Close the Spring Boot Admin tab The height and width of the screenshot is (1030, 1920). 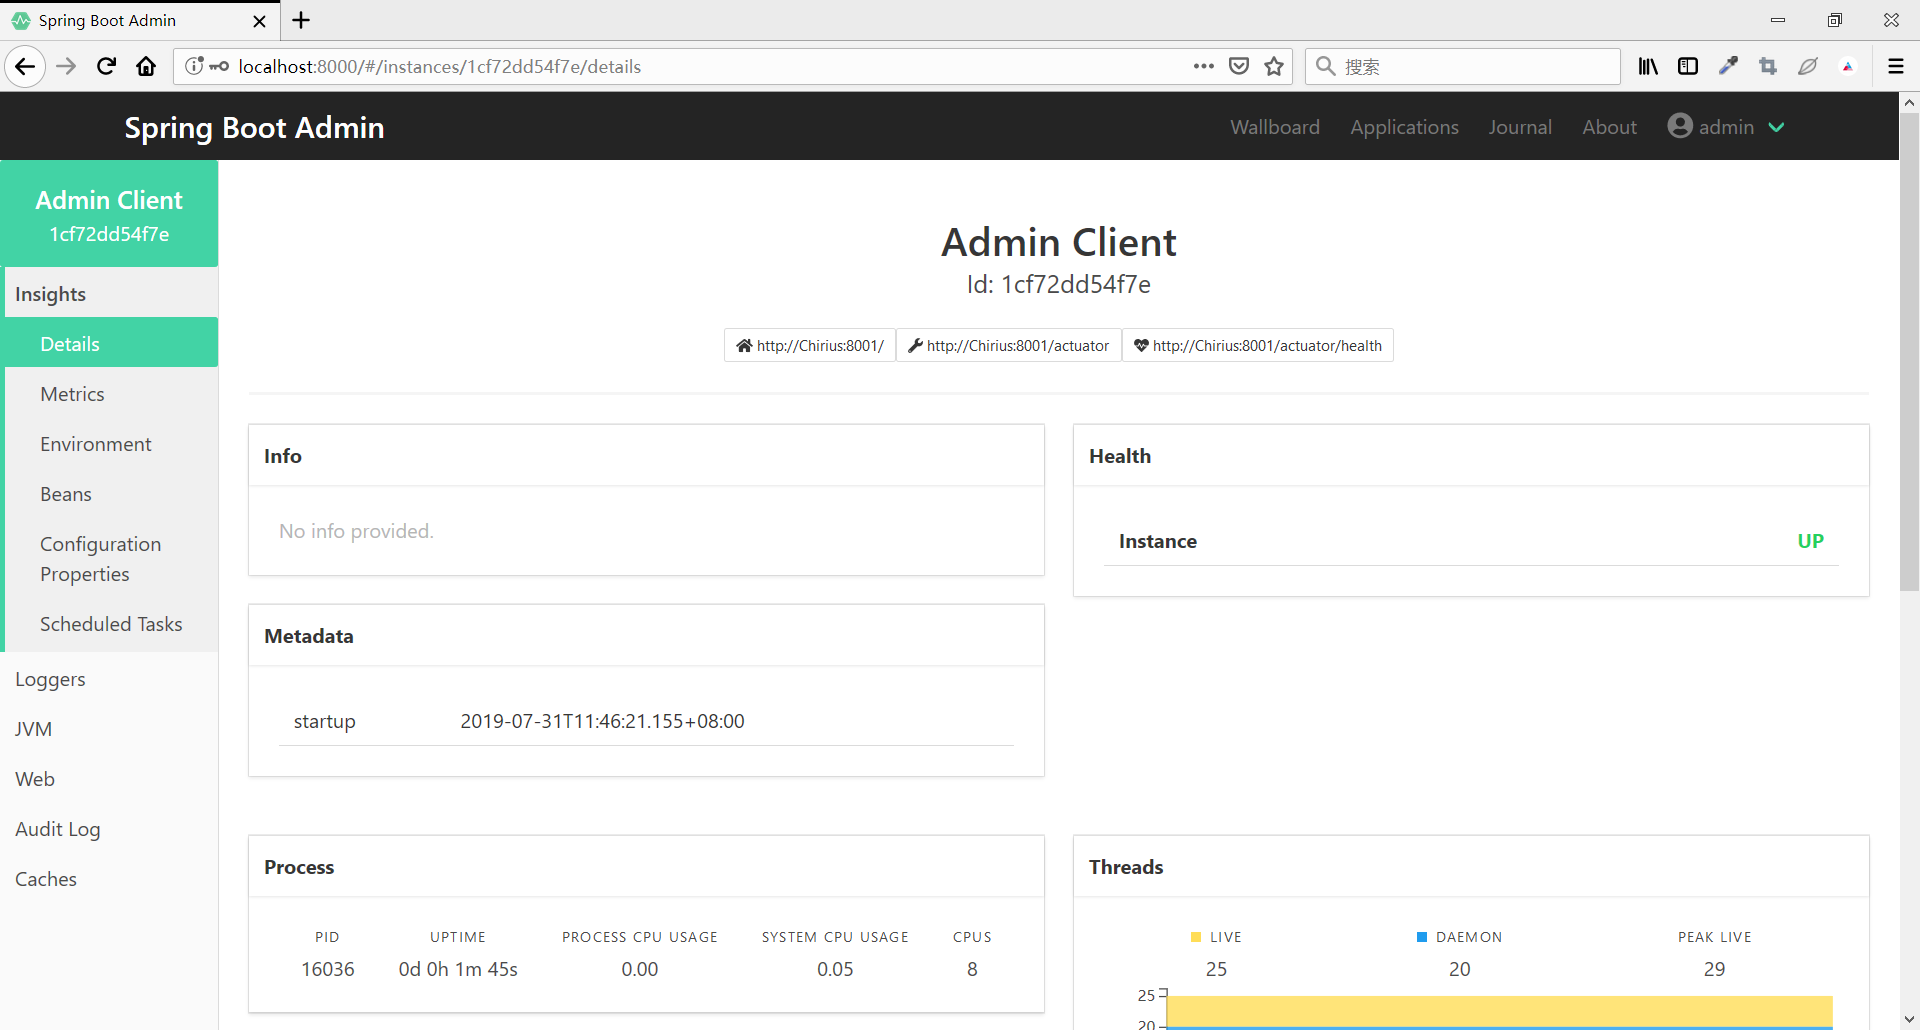click(x=259, y=21)
